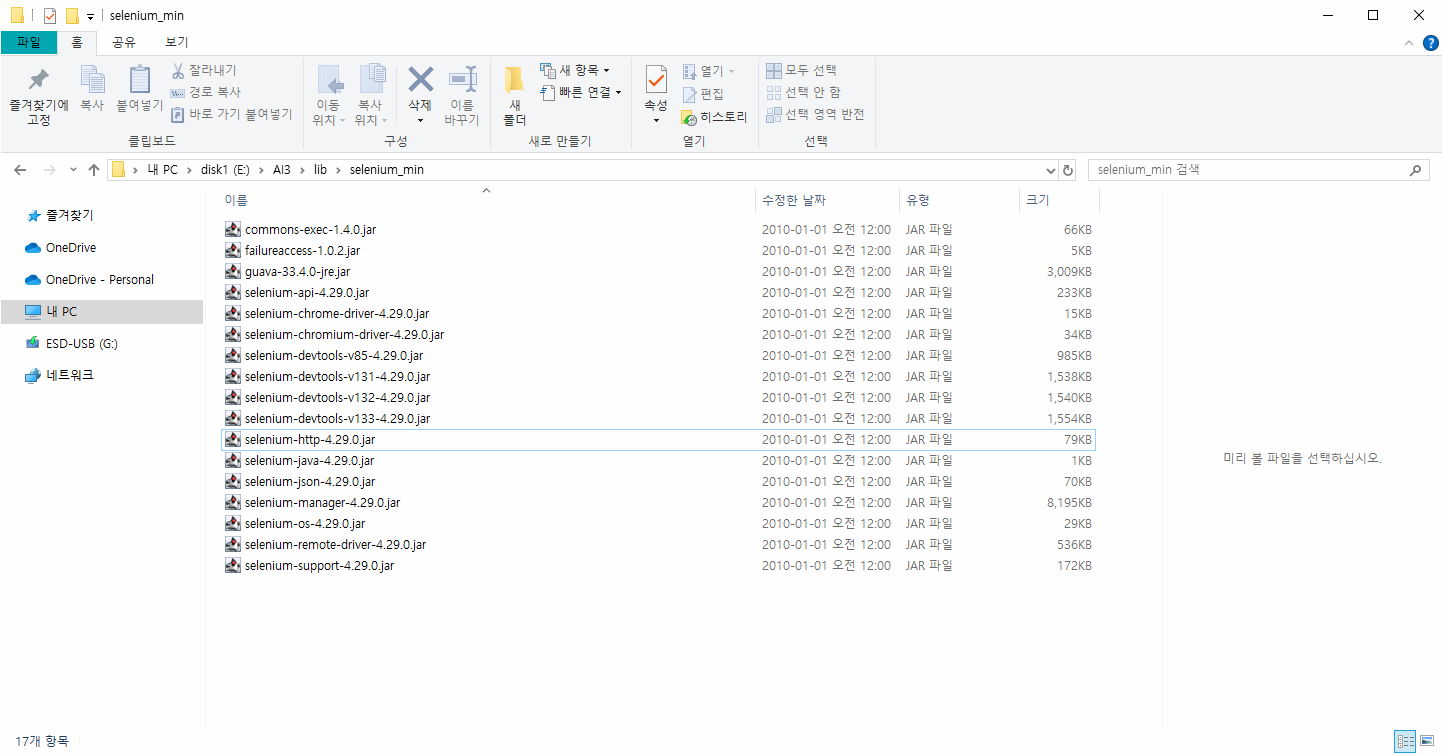
Task: Switch to large icons view in status bar
Action: click(1425, 741)
